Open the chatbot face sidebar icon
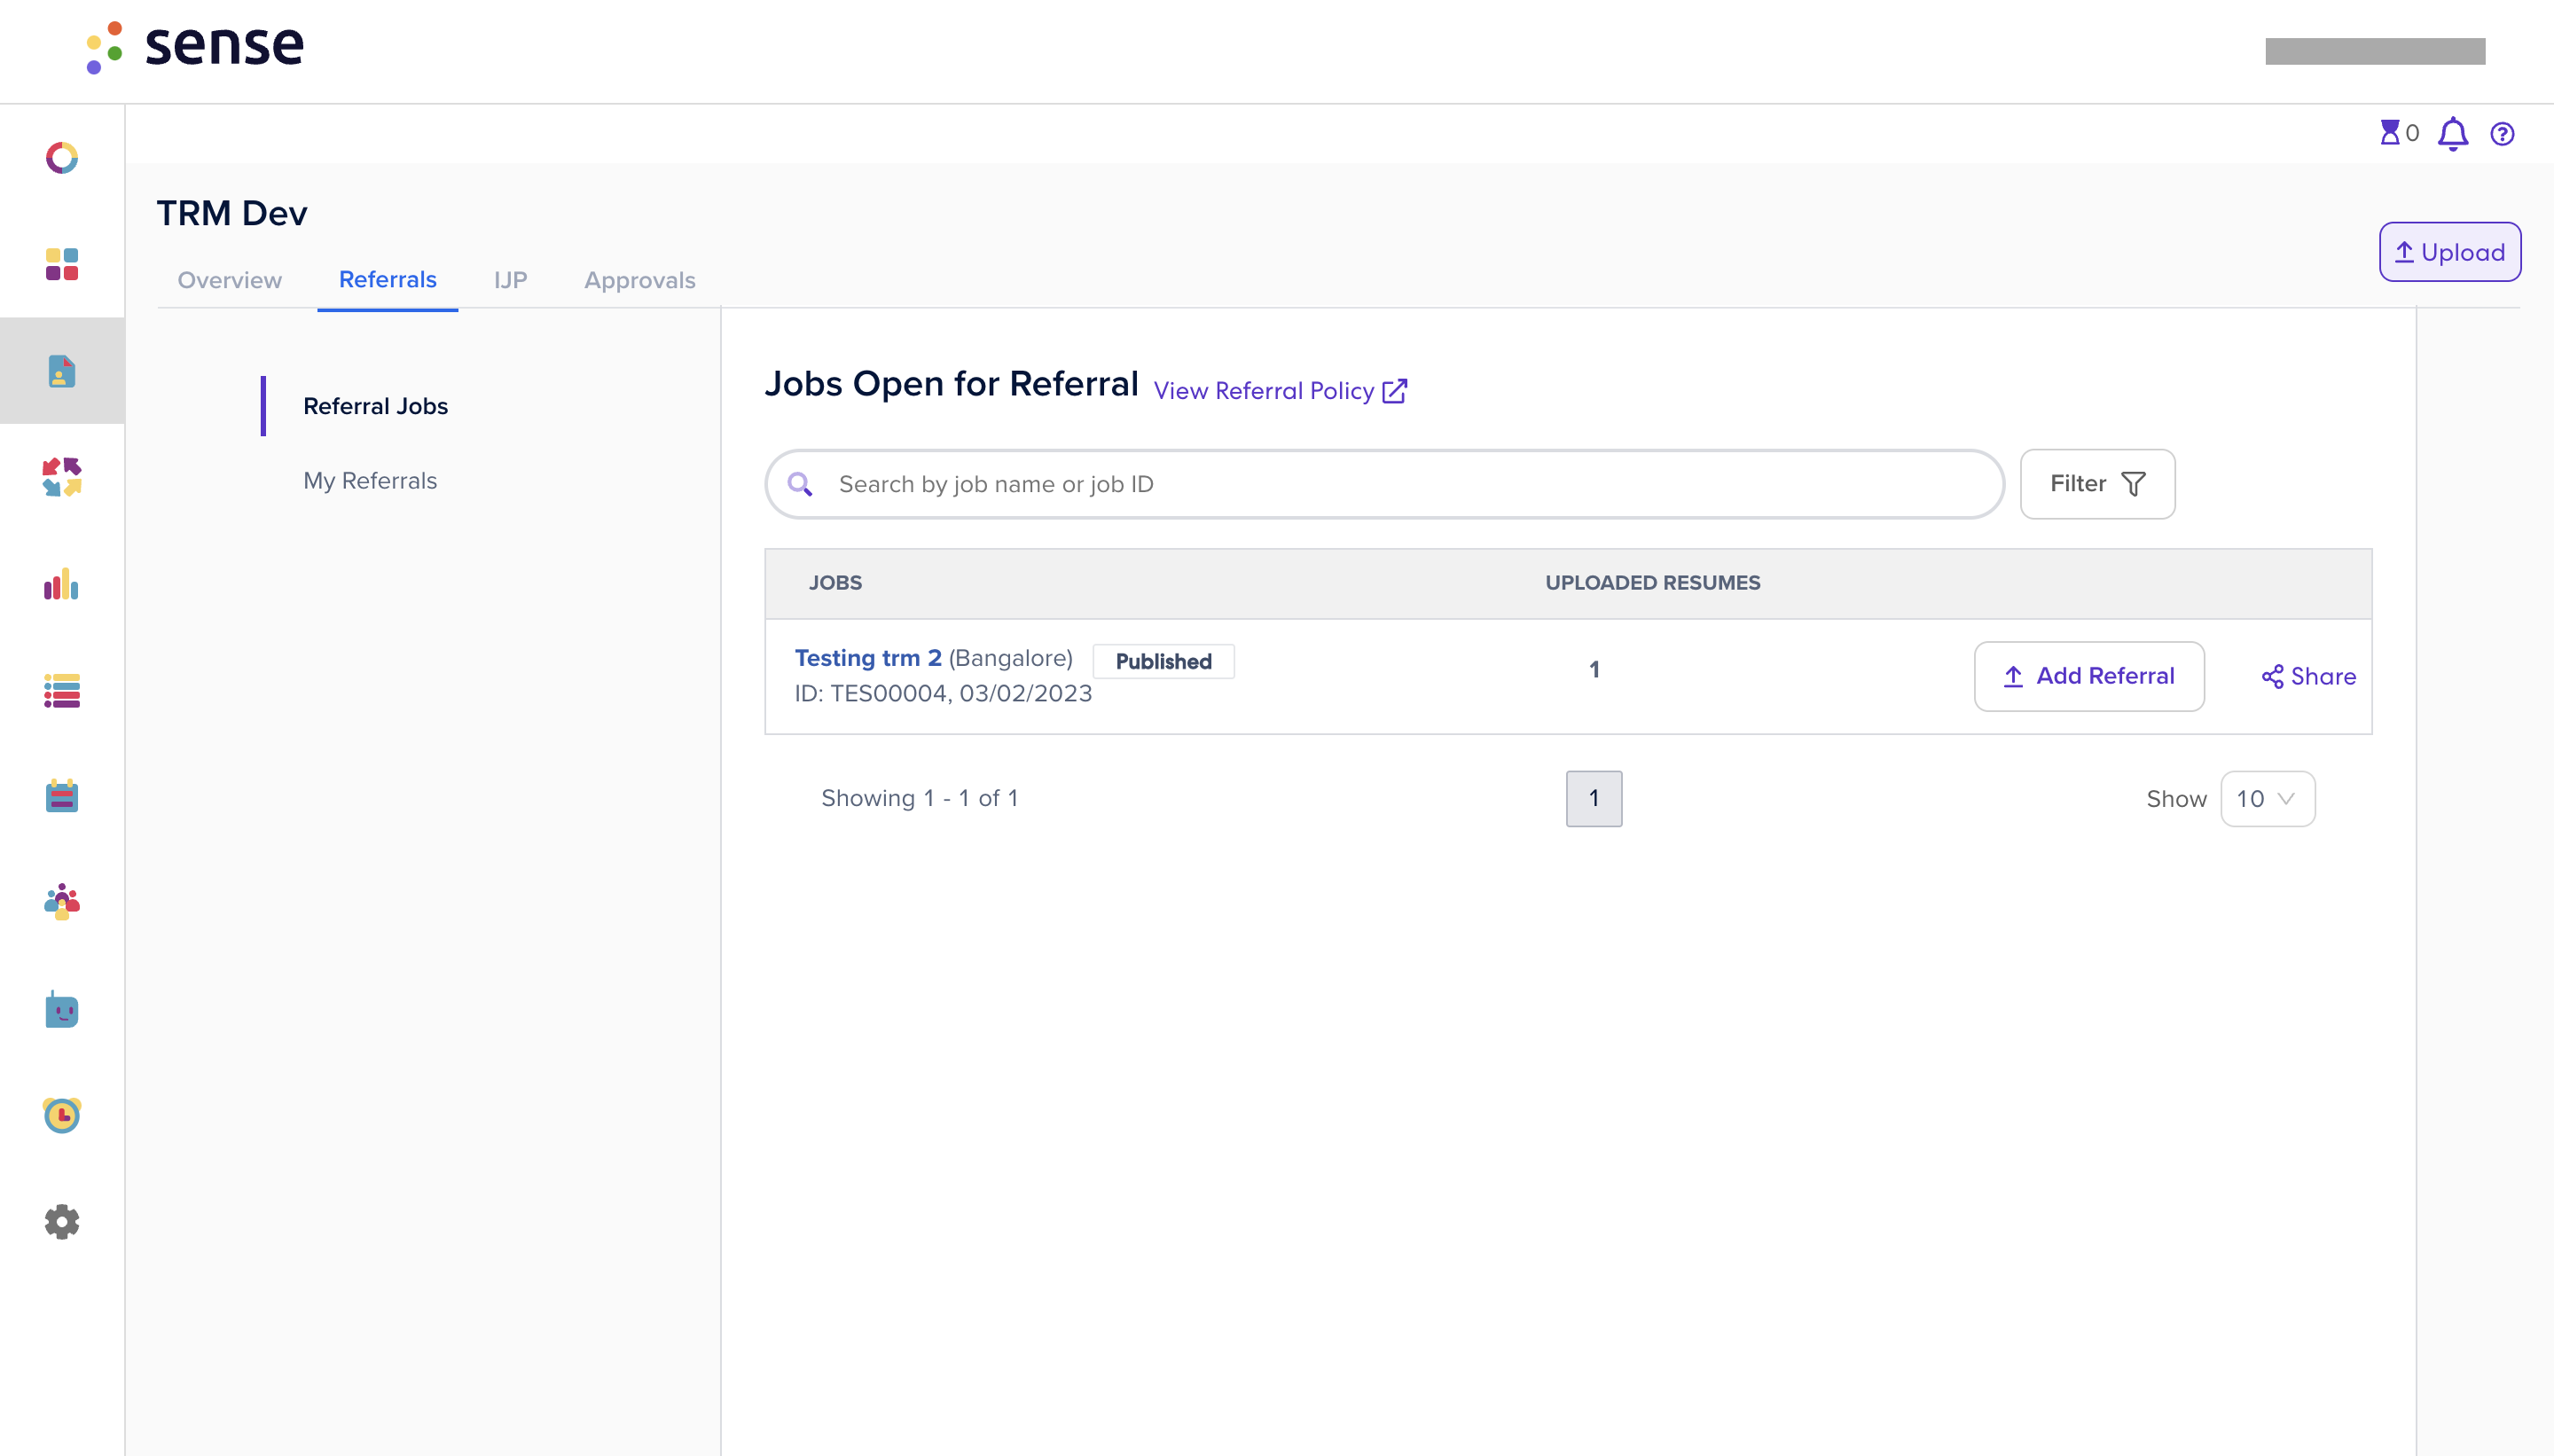The width and height of the screenshot is (2554, 1456). point(62,1009)
